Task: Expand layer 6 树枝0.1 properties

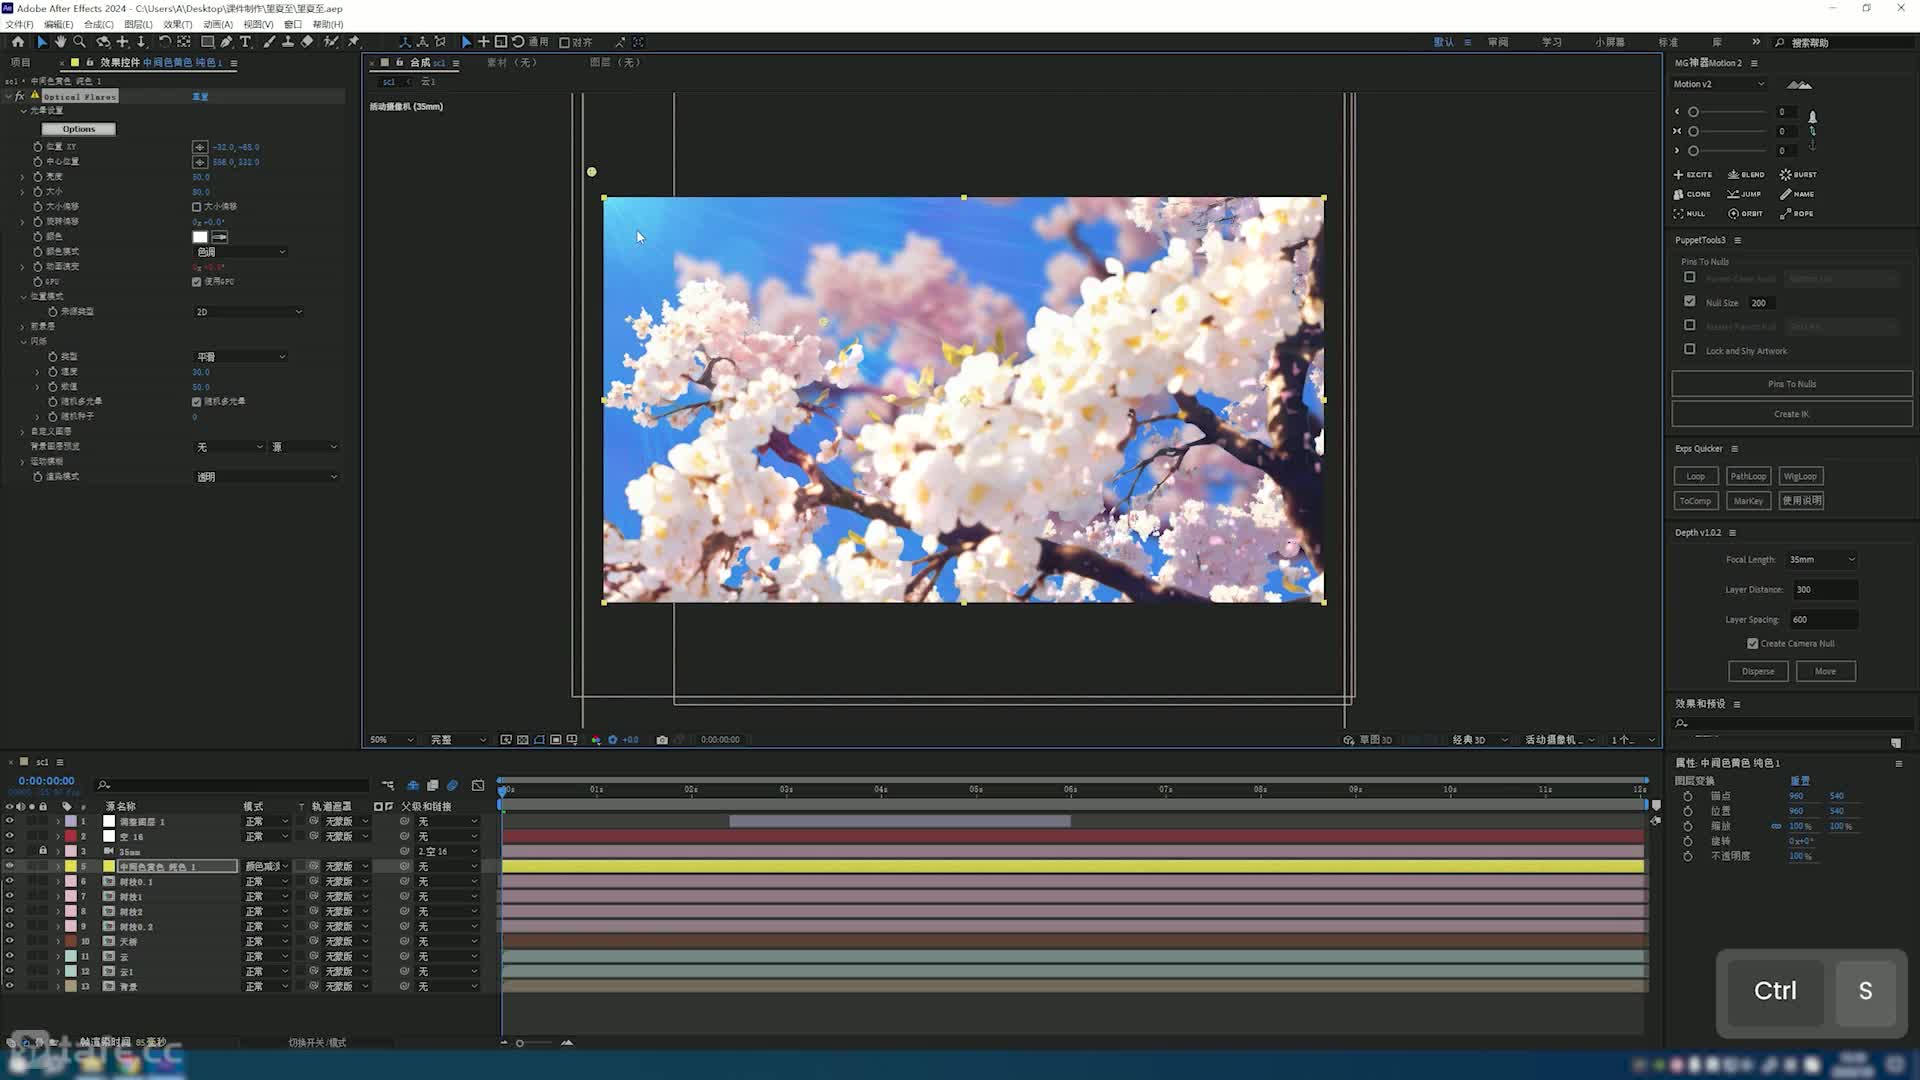Action: click(58, 881)
